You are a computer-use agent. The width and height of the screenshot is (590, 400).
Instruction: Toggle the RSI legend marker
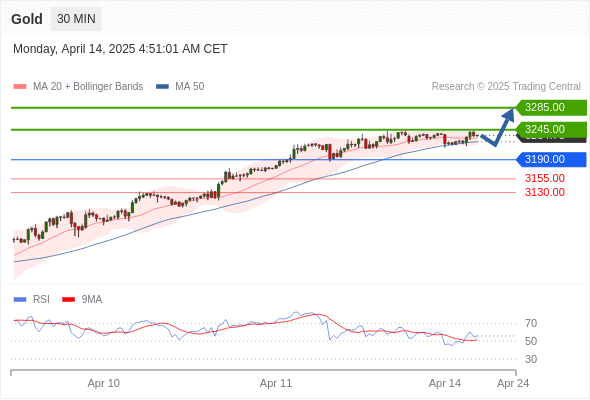(x=20, y=300)
